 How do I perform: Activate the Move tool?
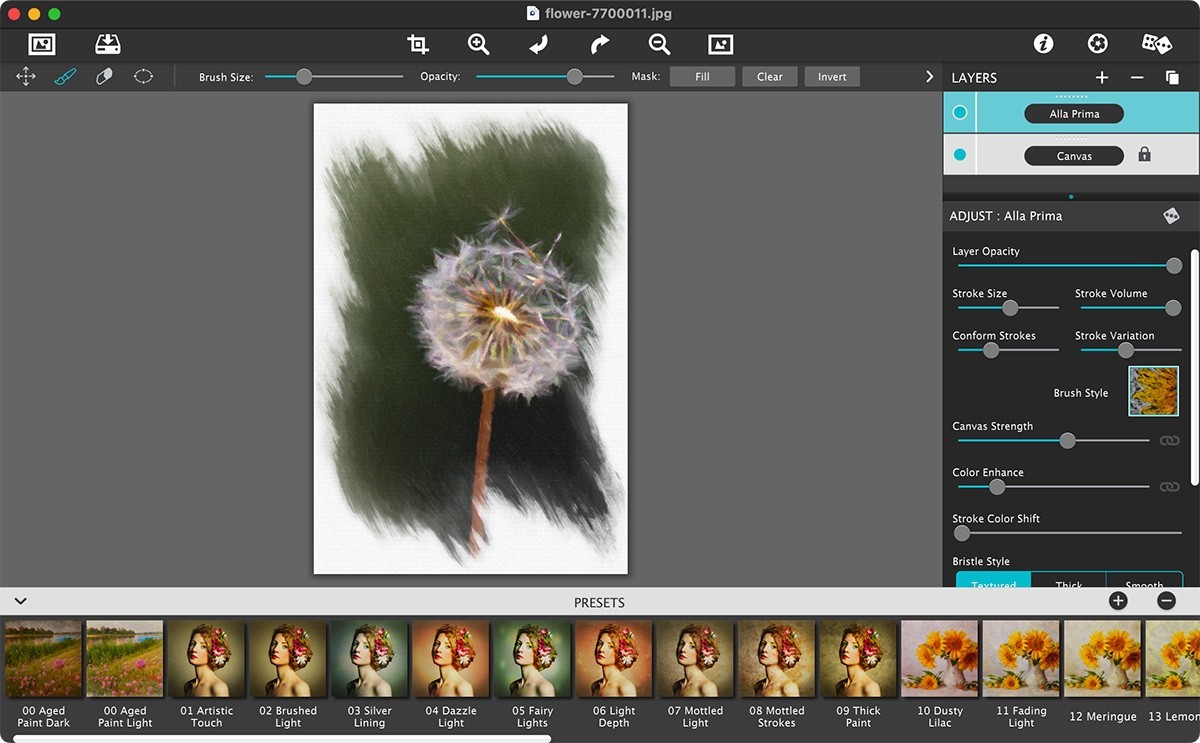25,75
